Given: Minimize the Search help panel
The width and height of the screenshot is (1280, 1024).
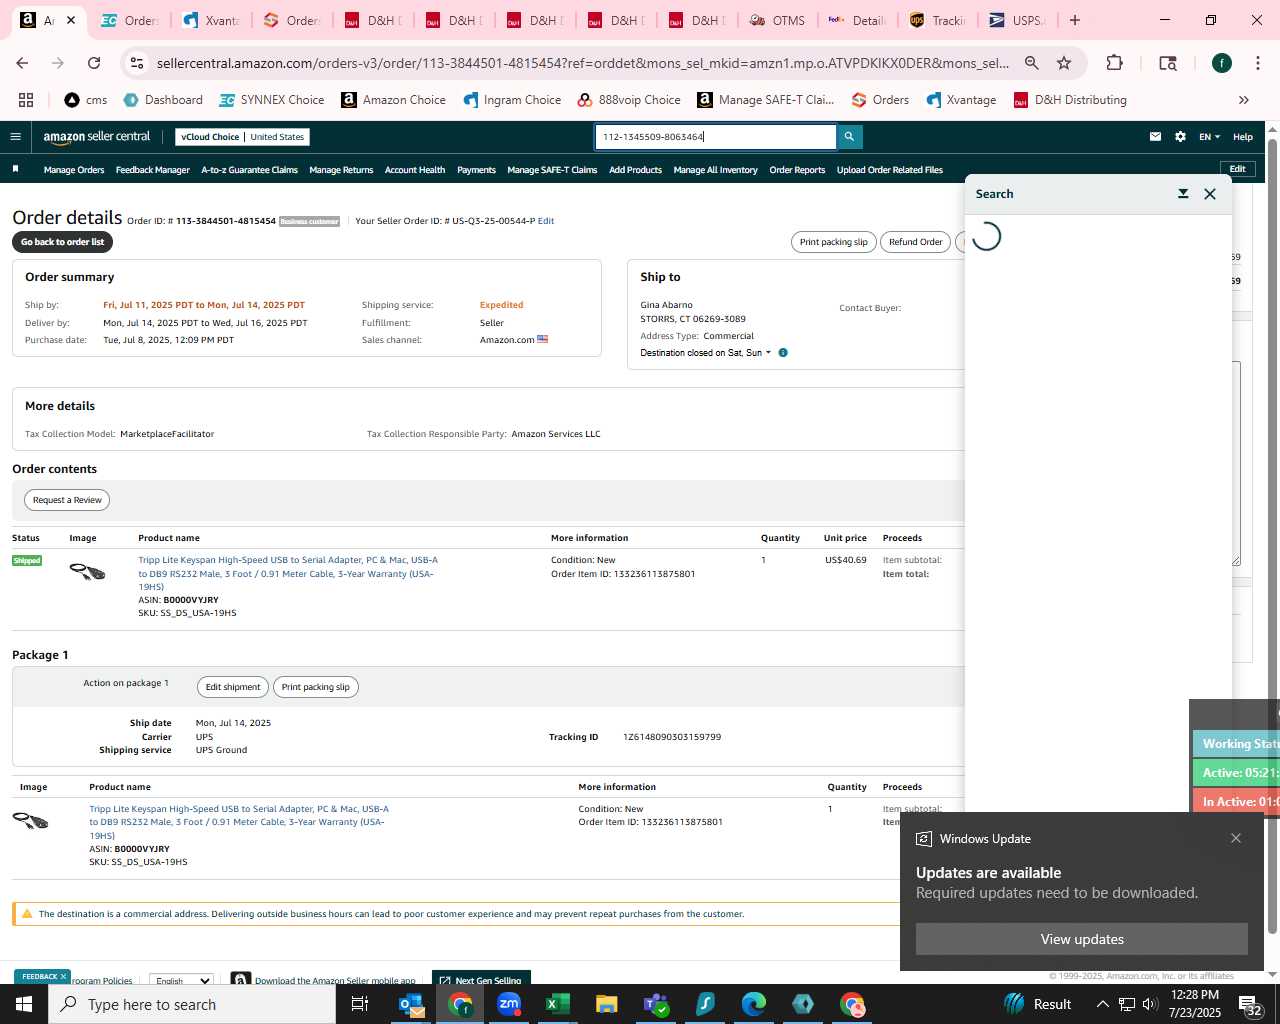Looking at the screenshot, I should 1183,194.
